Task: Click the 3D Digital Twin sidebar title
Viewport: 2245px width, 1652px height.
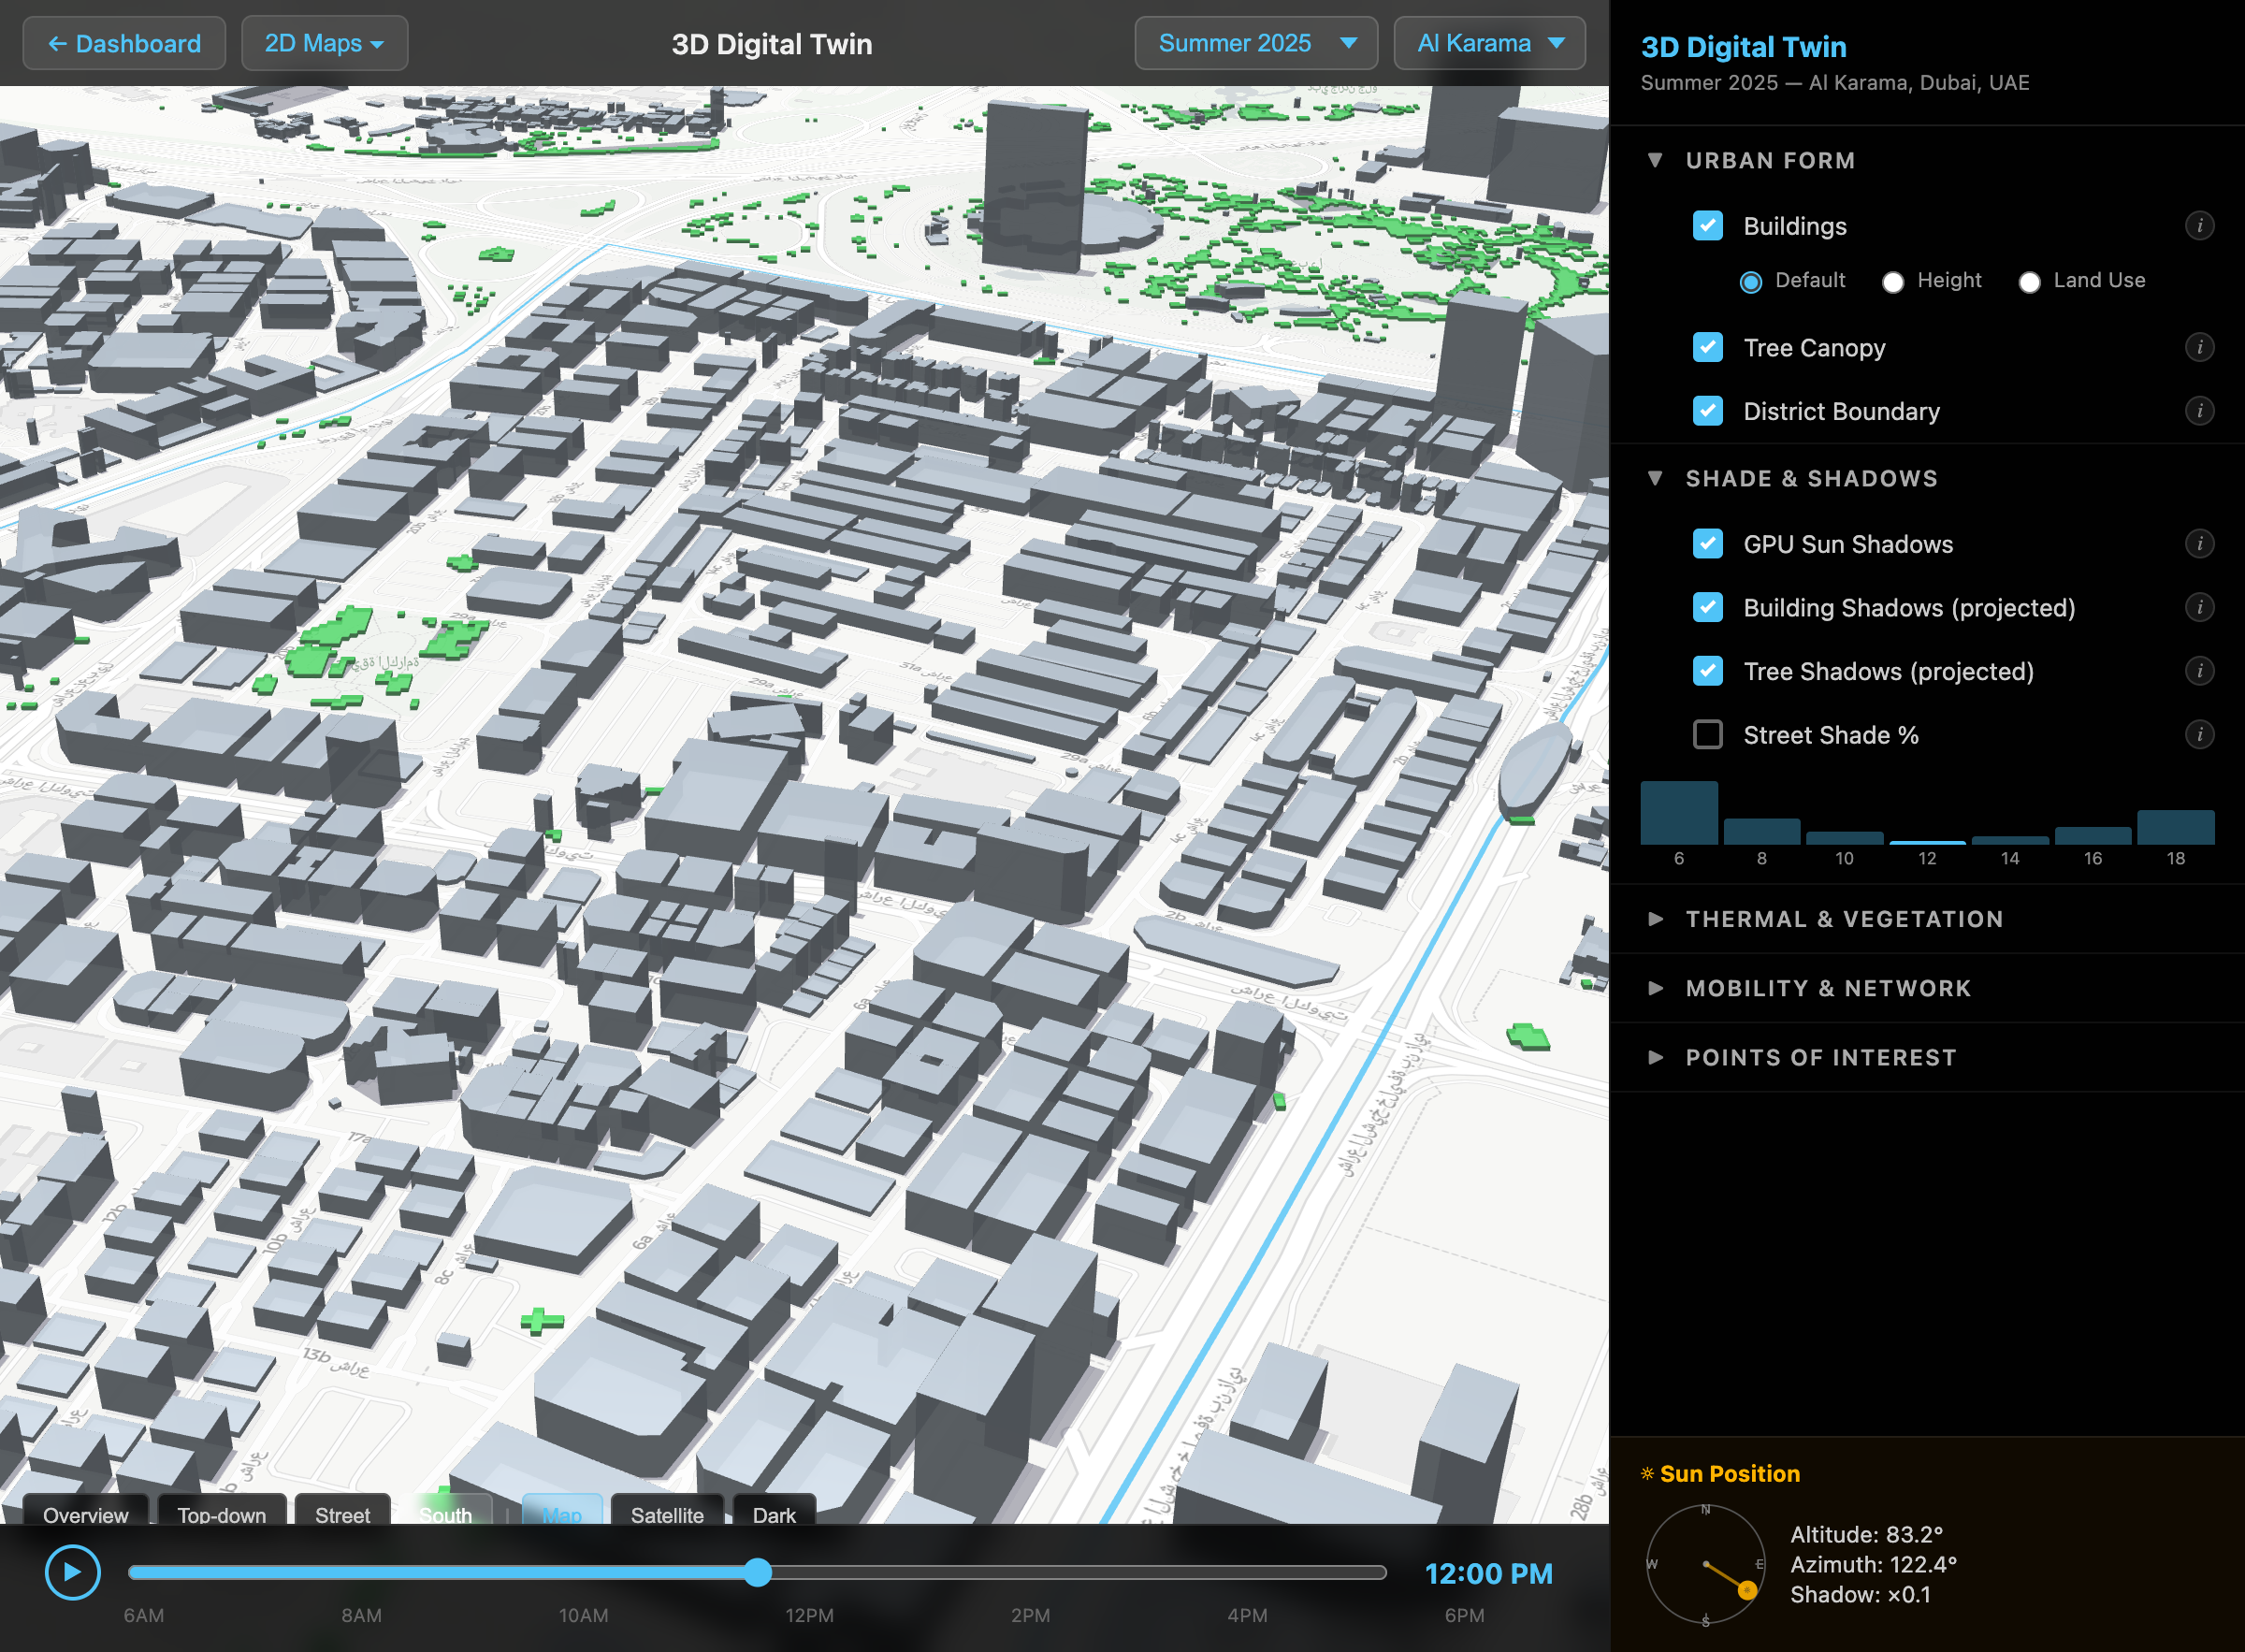Action: pyautogui.click(x=1744, y=47)
